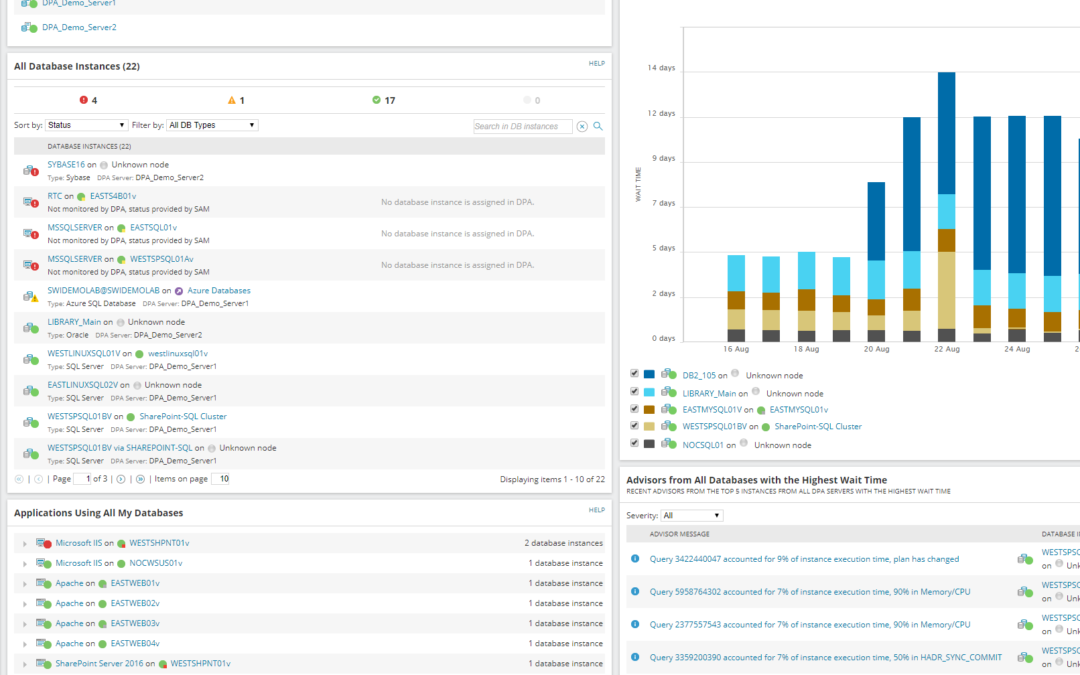Uncheck the WESTSPSQL01BV legend checkbox
The width and height of the screenshot is (1080, 675).
[x=634, y=426]
